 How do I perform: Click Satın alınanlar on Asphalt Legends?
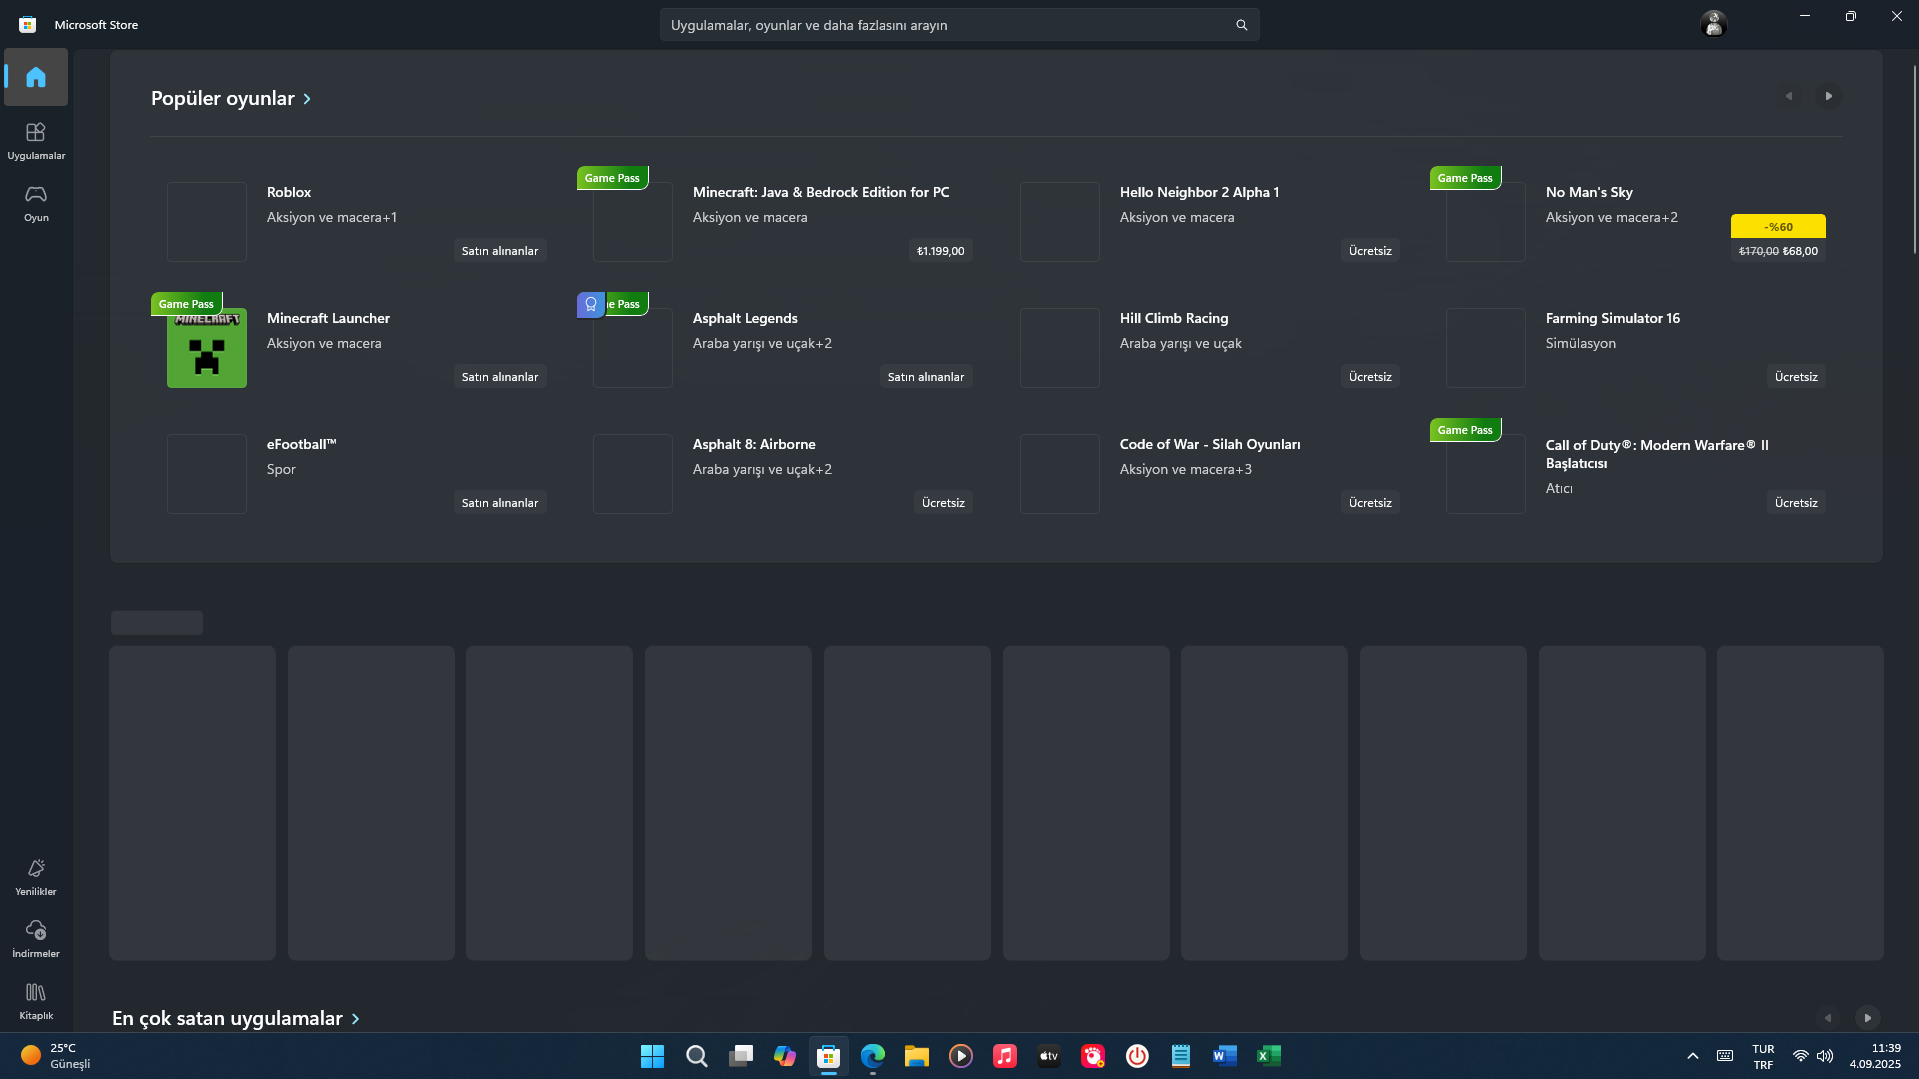pos(926,377)
